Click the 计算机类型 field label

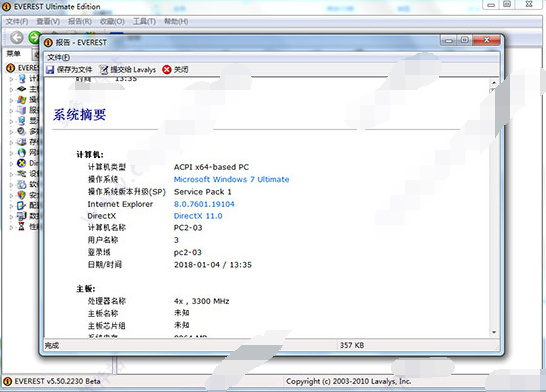[x=107, y=167]
